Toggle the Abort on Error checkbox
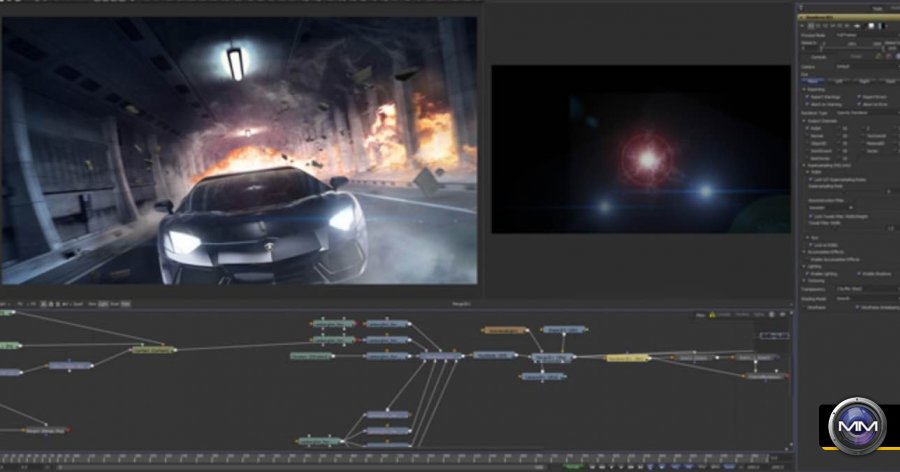 click(859, 105)
